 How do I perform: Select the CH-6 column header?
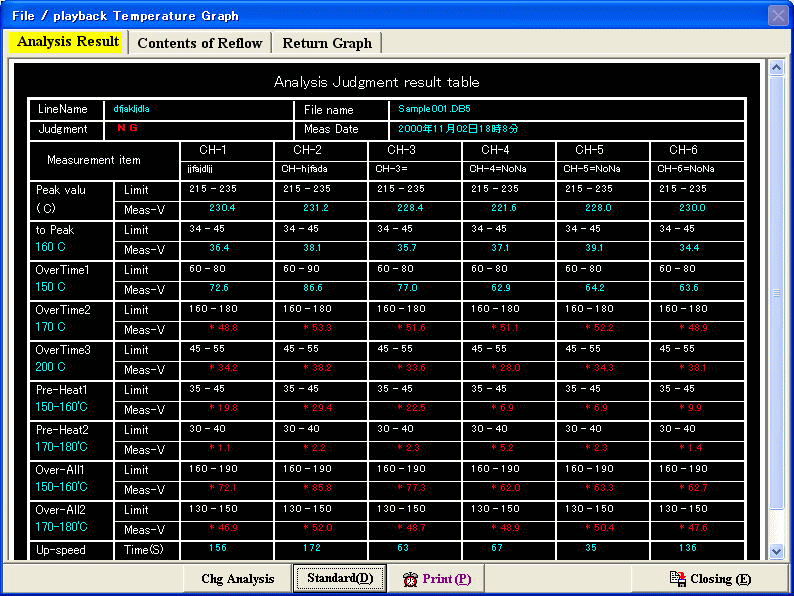coord(683,150)
